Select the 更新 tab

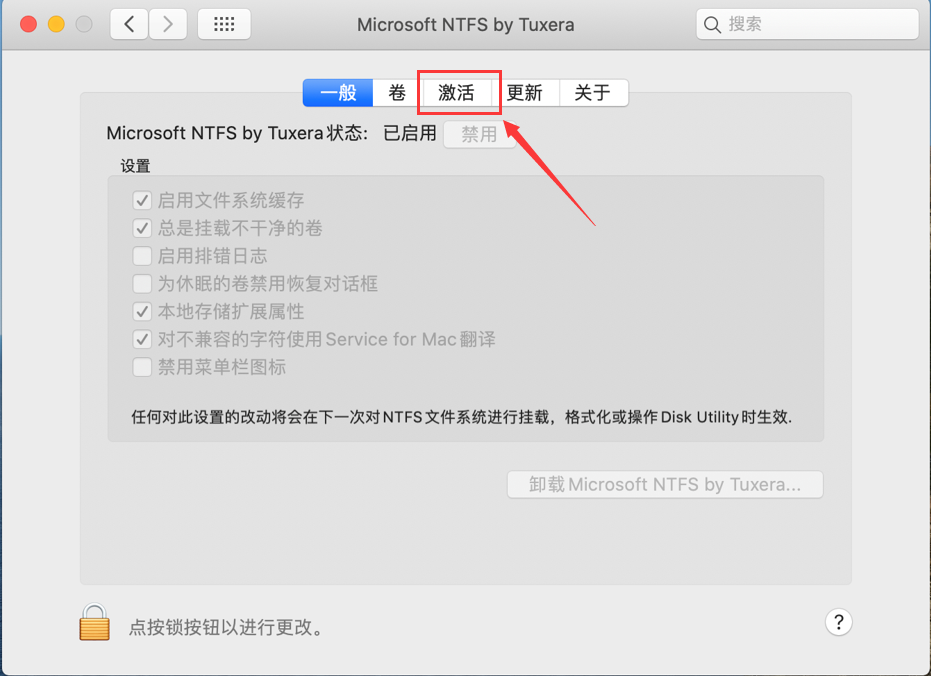tap(524, 93)
